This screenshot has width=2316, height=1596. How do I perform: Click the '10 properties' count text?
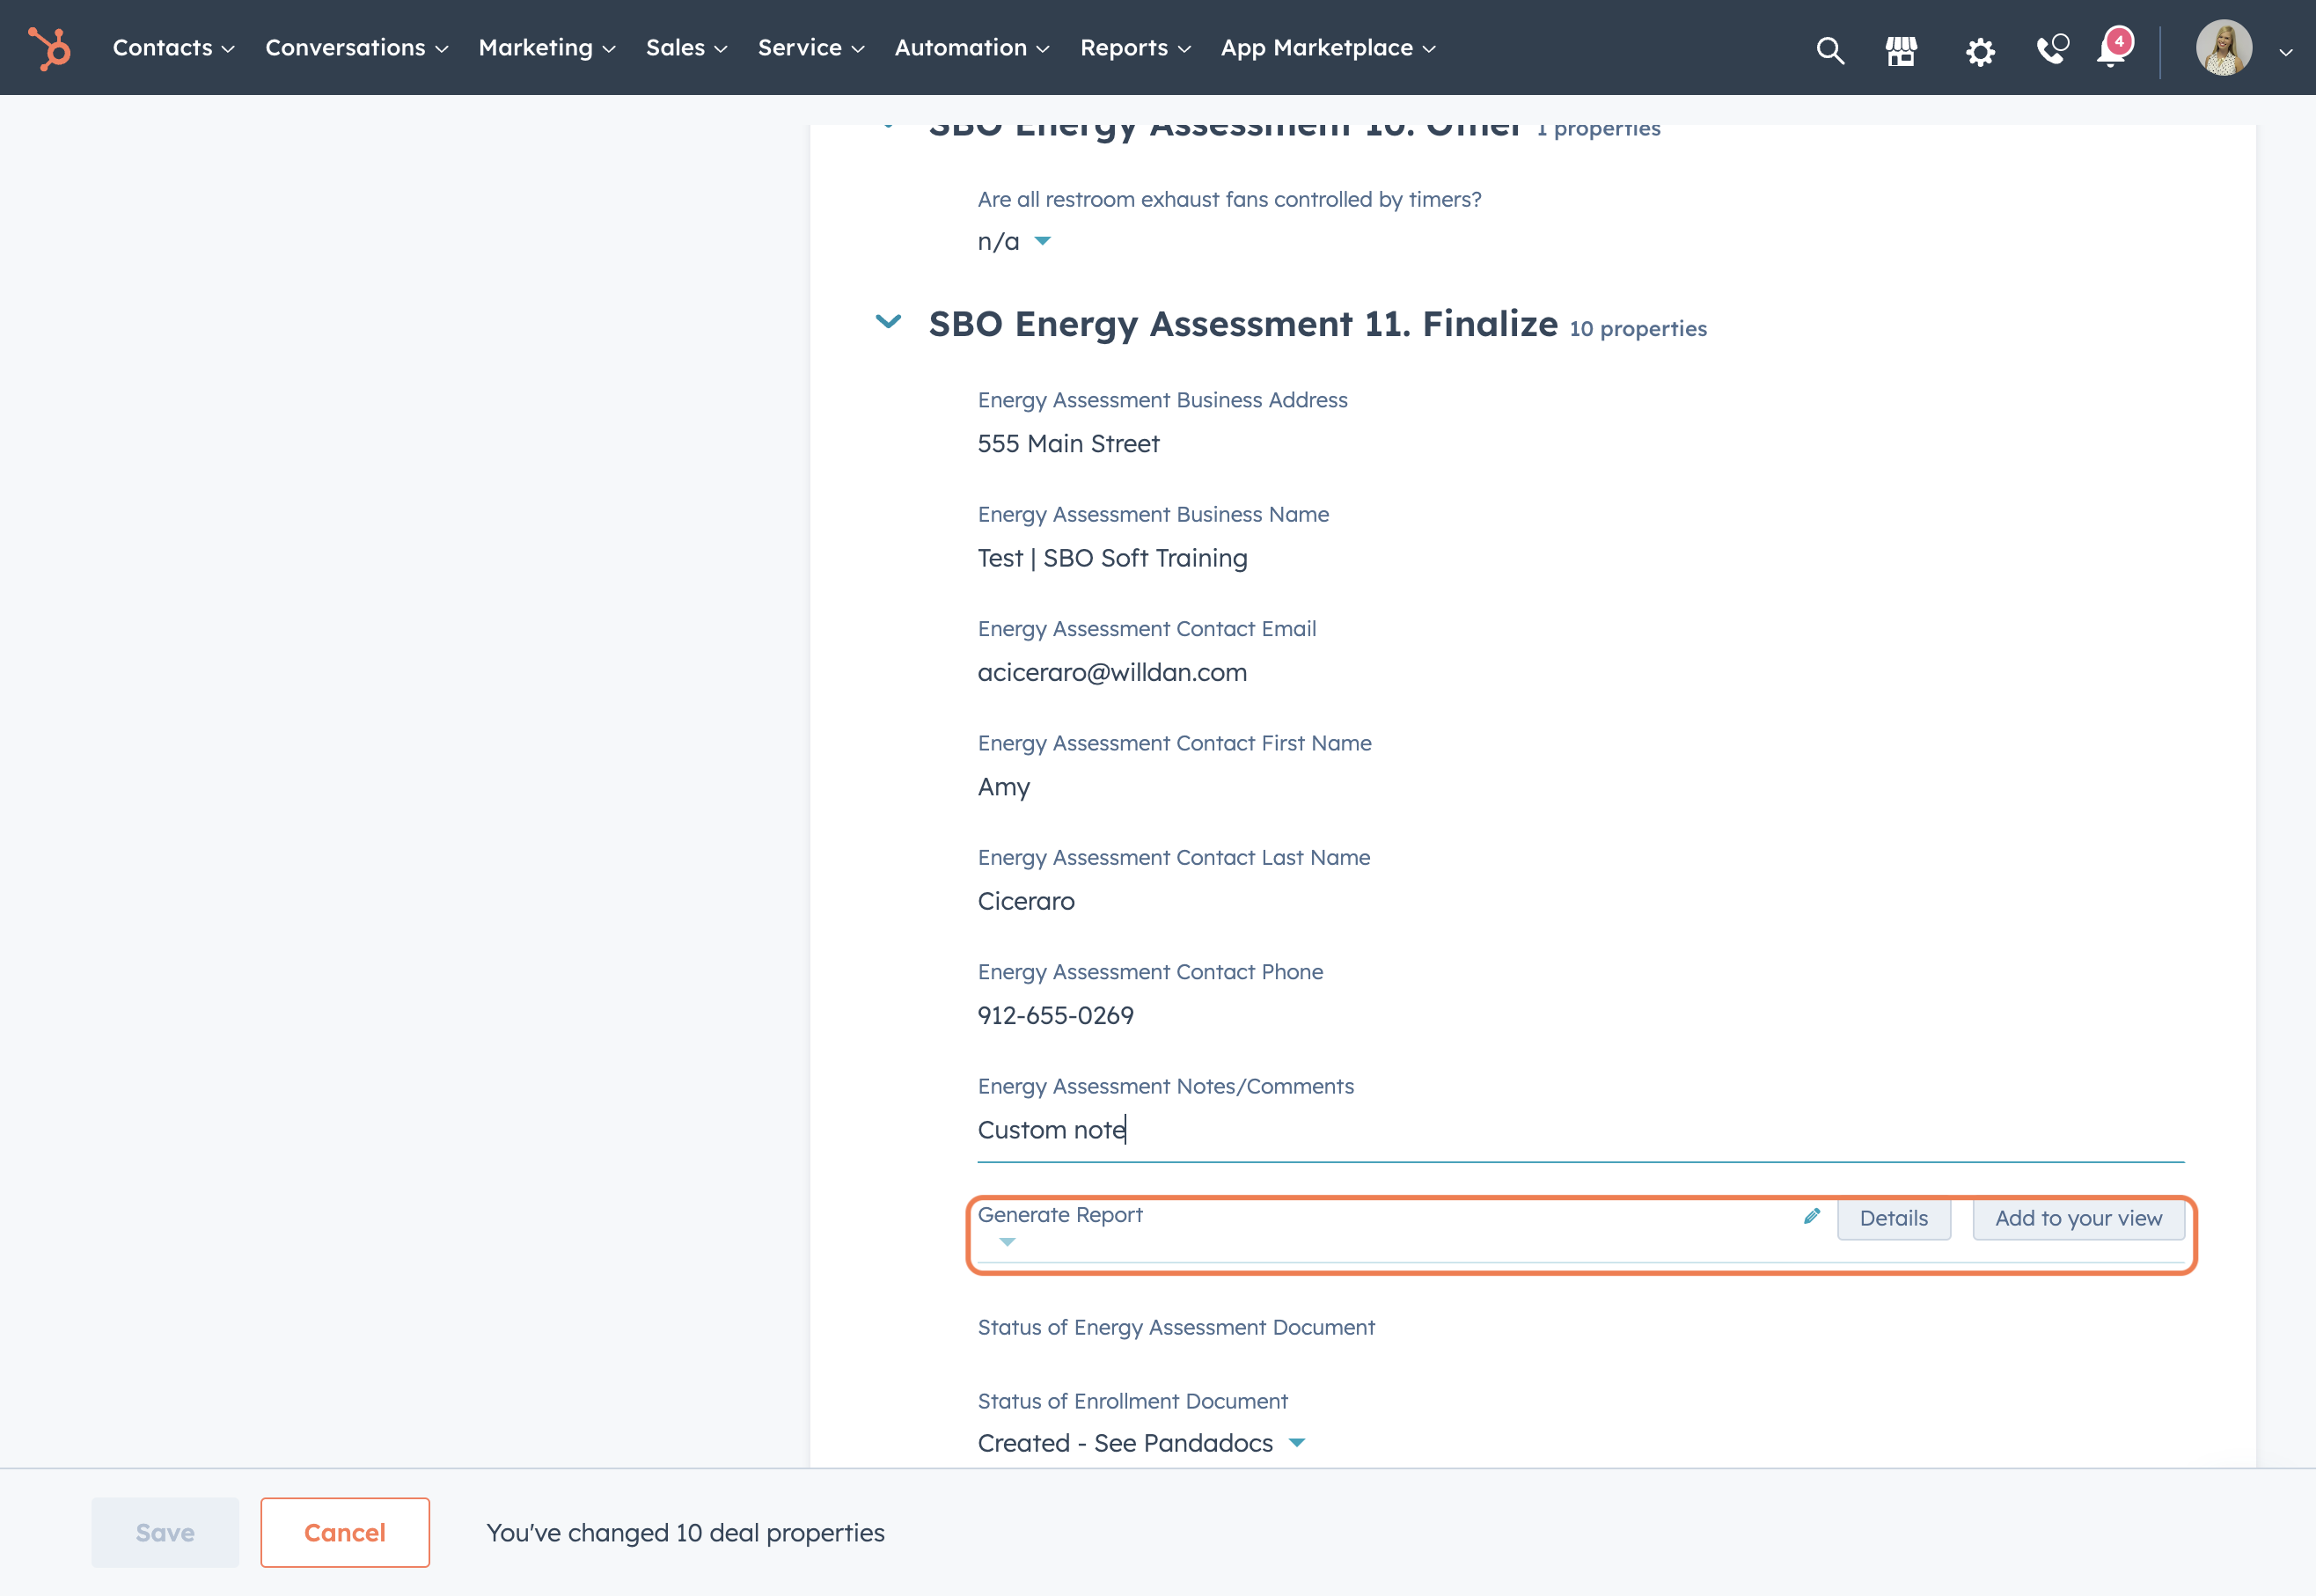click(1638, 329)
